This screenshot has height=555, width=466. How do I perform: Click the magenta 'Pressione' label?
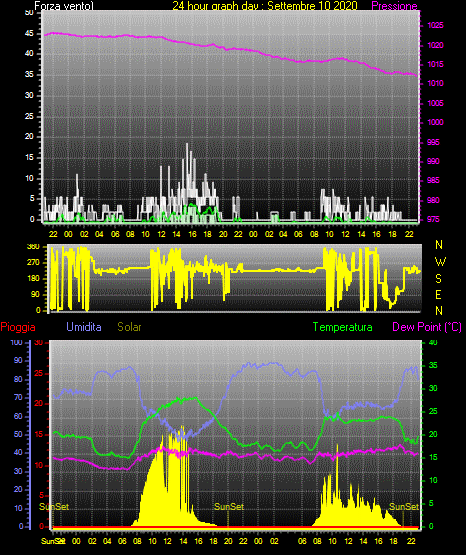click(394, 6)
